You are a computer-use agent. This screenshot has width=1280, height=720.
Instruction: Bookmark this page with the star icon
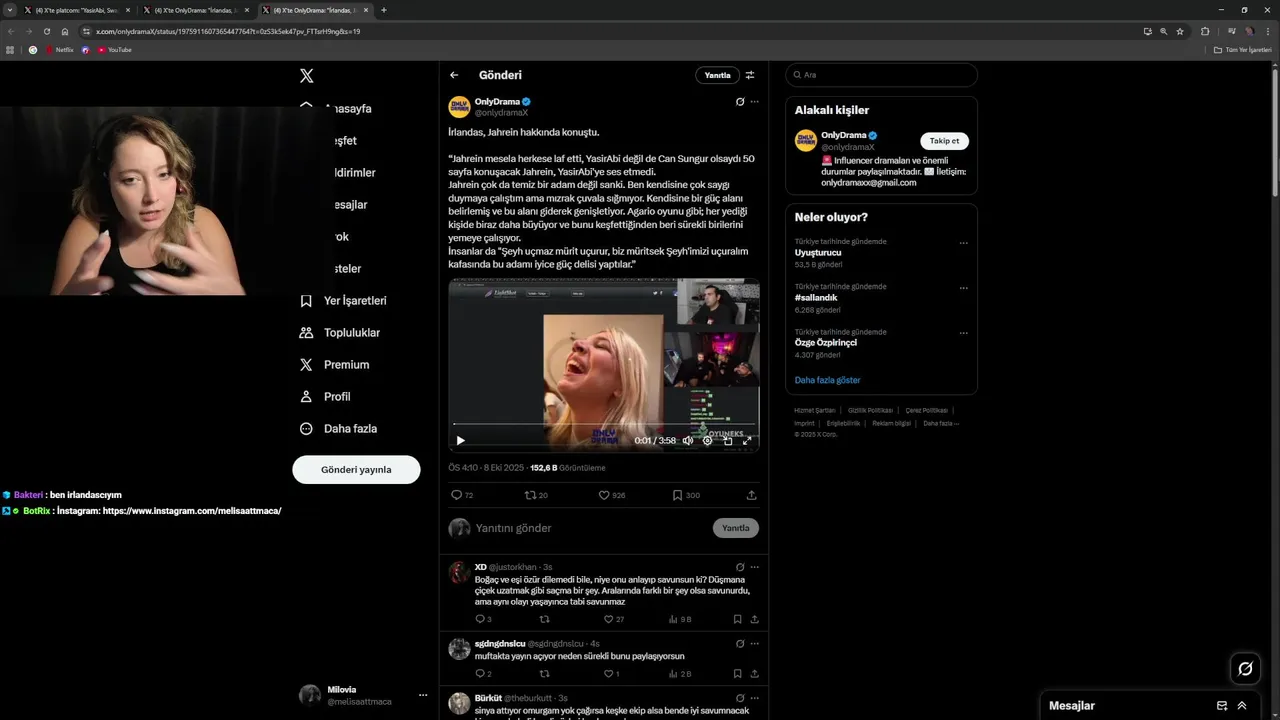pos(1180,31)
